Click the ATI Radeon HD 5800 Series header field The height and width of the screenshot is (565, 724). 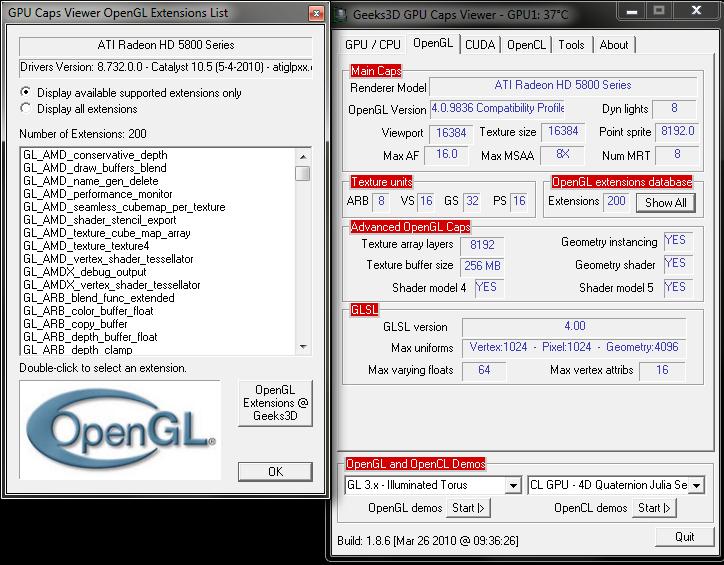tap(166, 45)
